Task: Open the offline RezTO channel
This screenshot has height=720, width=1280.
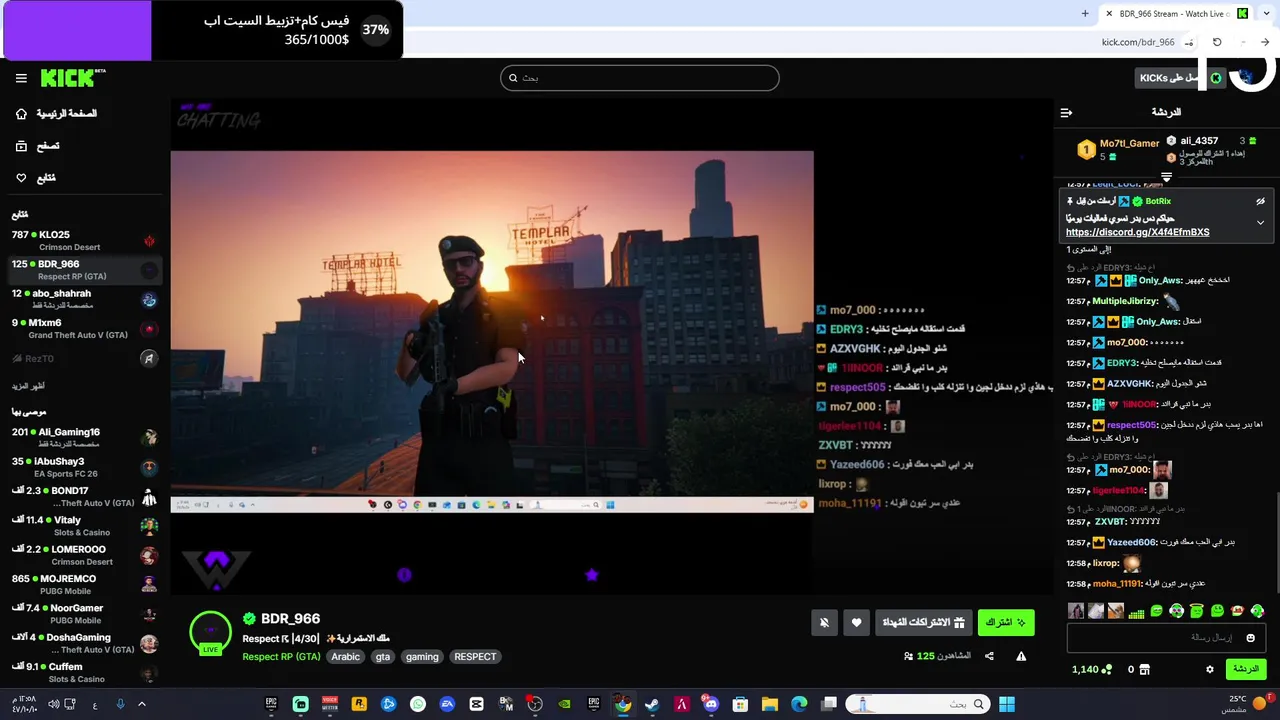Action: coord(84,358)
